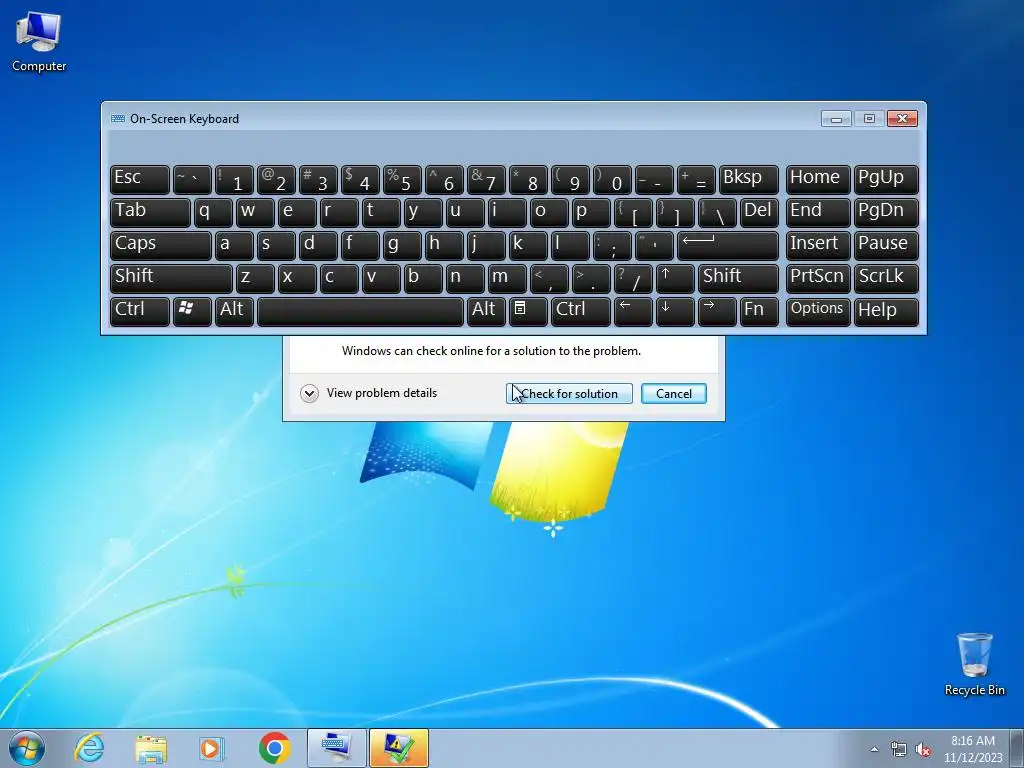
Task: Open Windows Media Player from taskbar
Action: point(212,748)
